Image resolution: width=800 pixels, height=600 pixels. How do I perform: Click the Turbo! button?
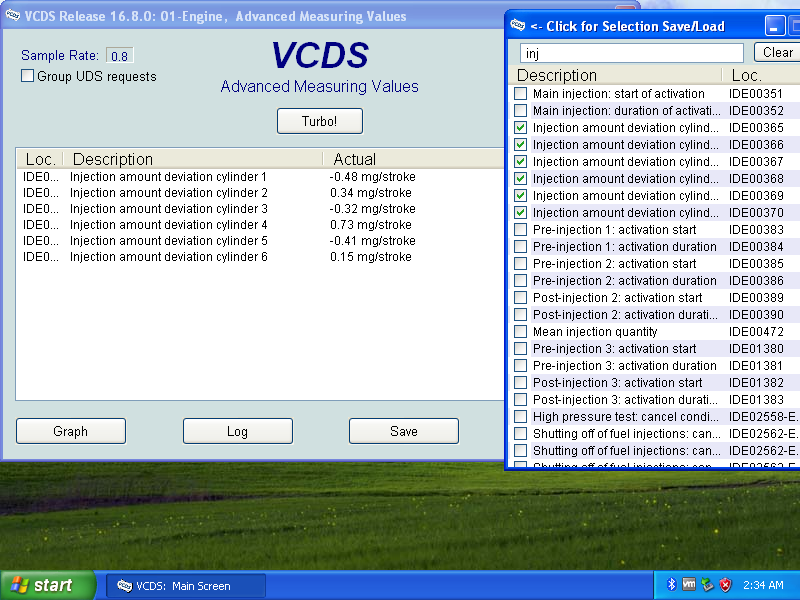click(319, 121)
